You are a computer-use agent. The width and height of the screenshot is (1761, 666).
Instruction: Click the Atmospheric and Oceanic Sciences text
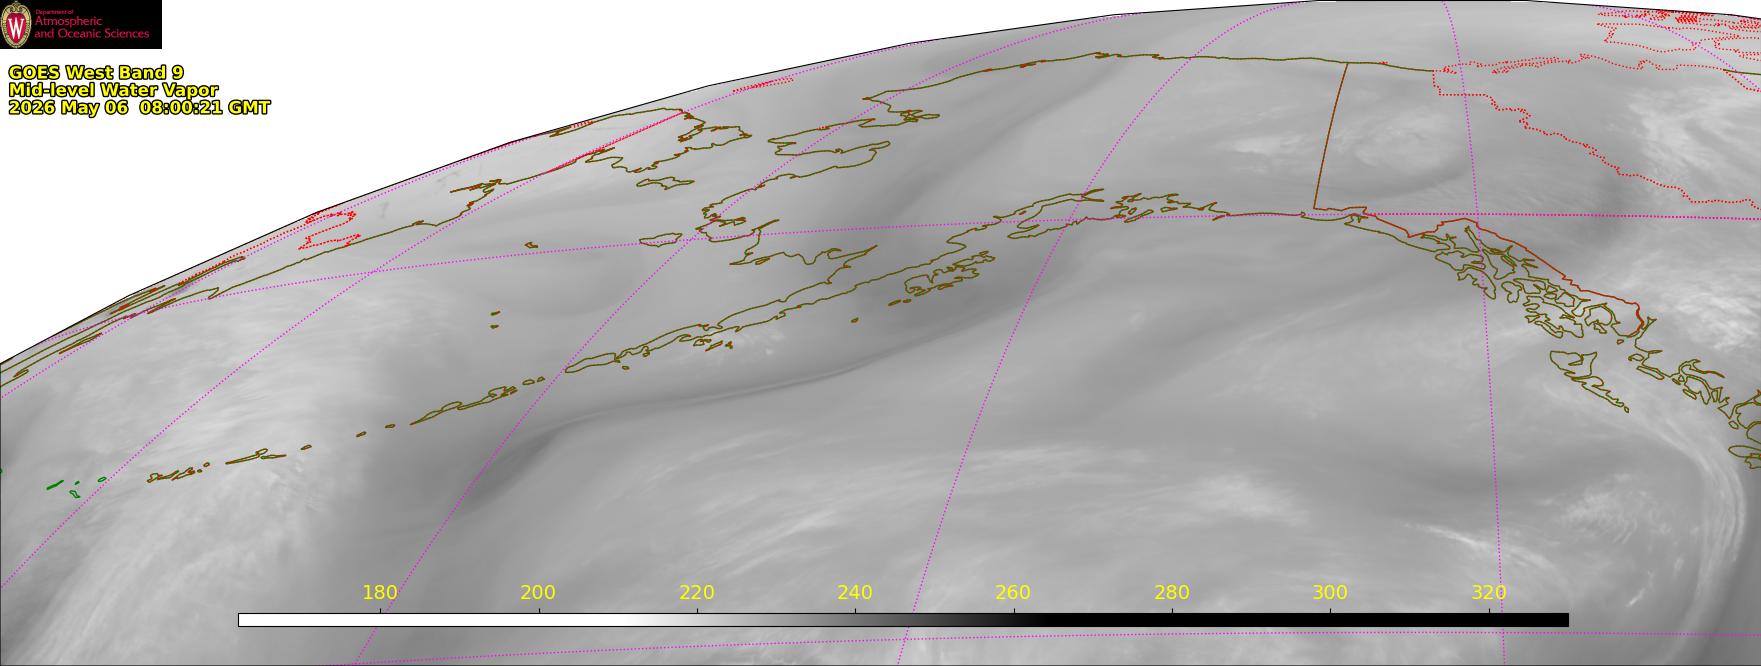[x=92, y=27]
